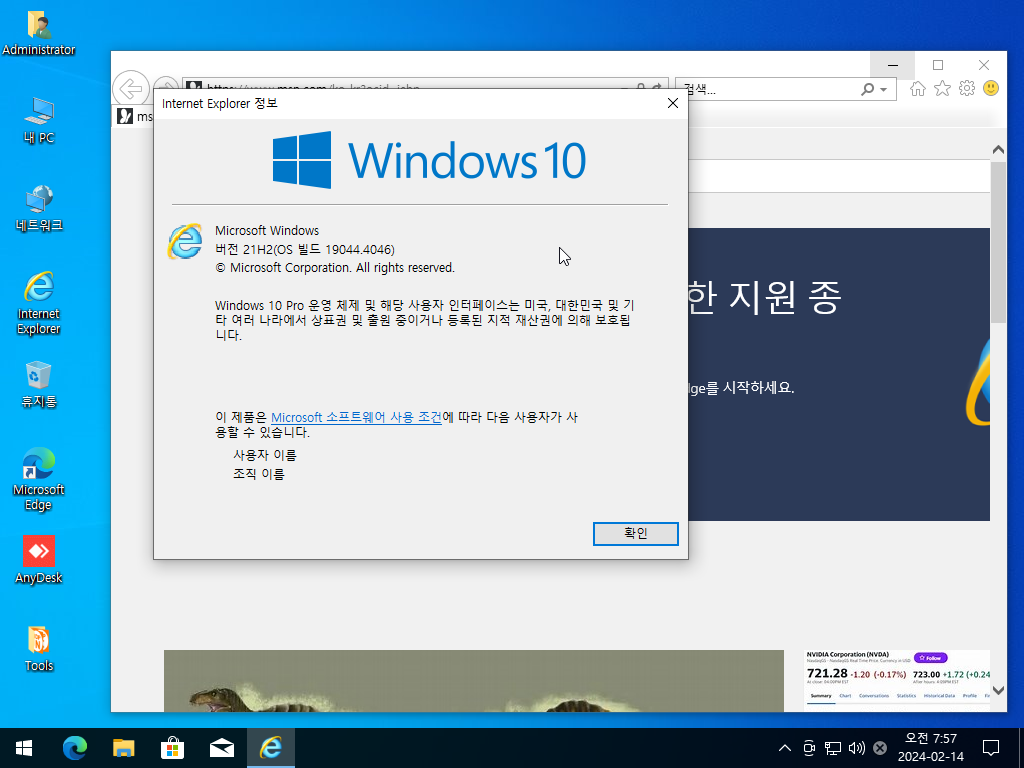The image size is (1024, 768).
Task: Show hidden tray icons chevron
Action: pyautogui.click(x=785, y=748)
